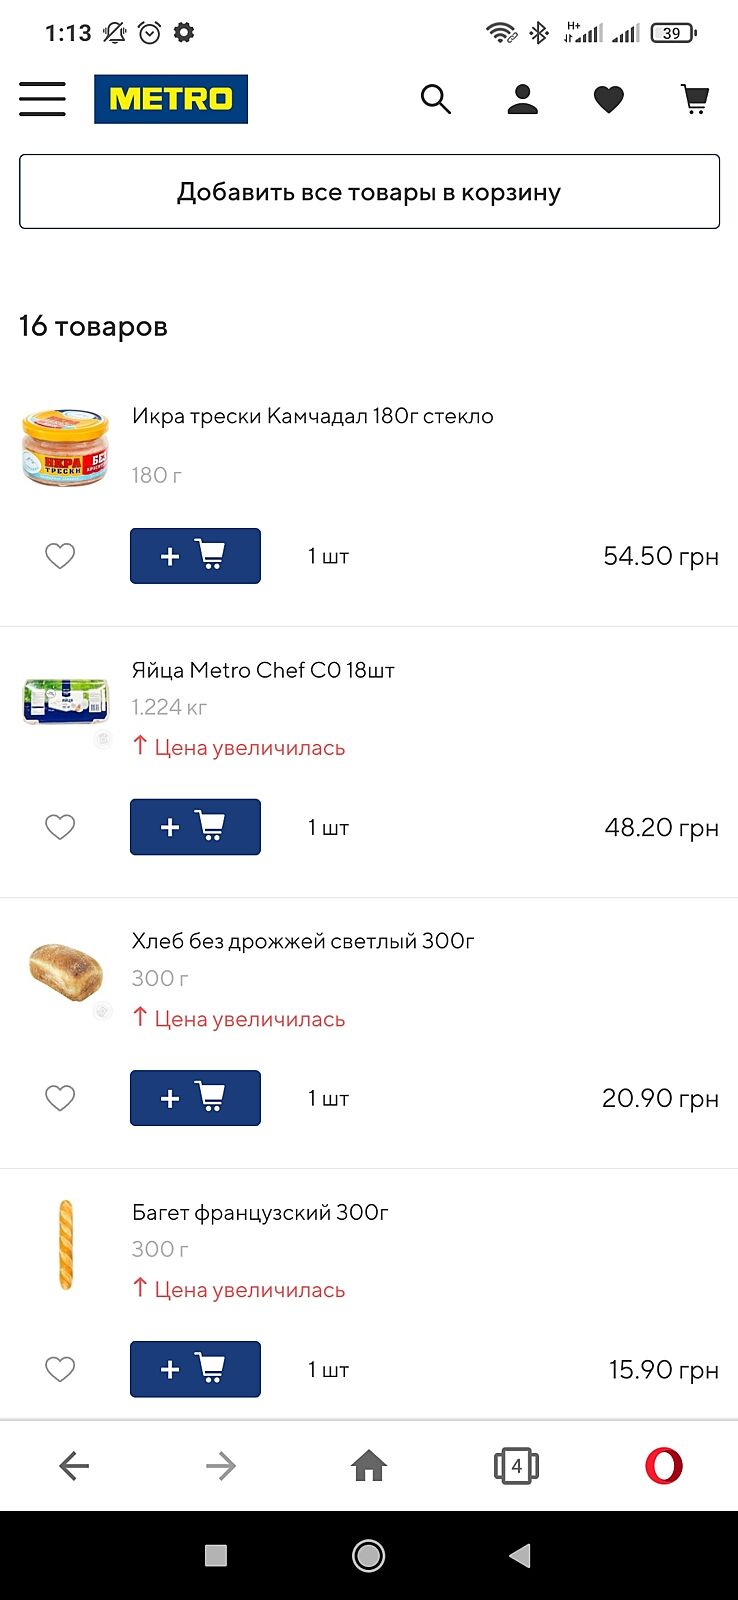Open the hamburger navigation menu
Viewport: 738px width, 1600px height.
[42, 99]
